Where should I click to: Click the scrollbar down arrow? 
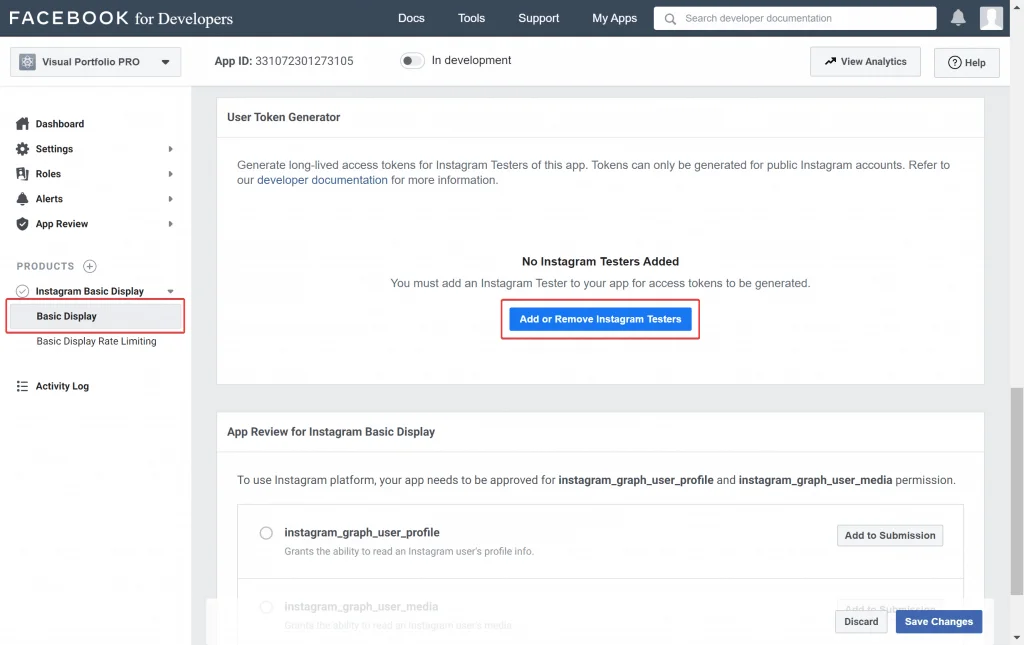coord(1016,638)
